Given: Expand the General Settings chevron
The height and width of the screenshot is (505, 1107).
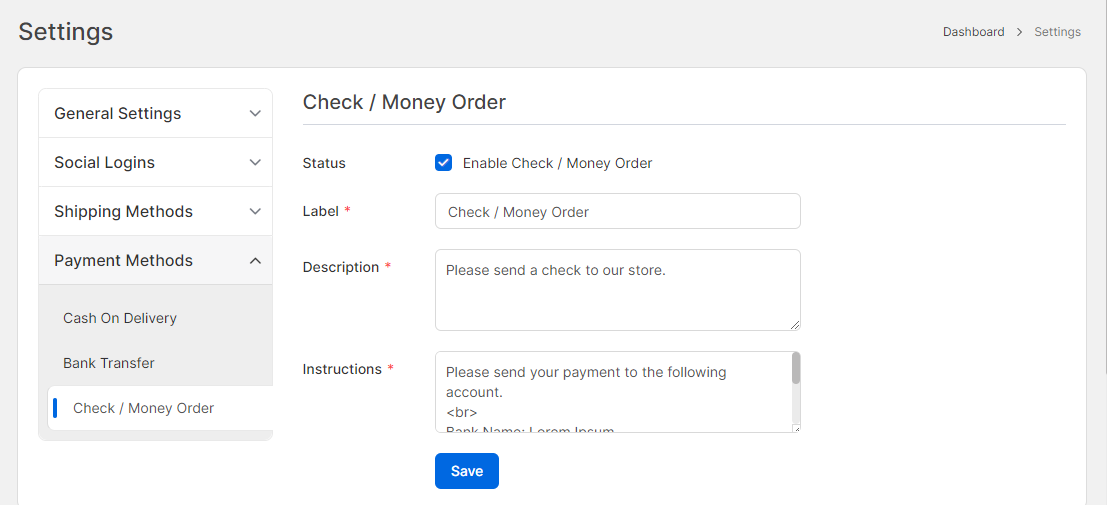Looking at the screenshot, I should point(255,114).
